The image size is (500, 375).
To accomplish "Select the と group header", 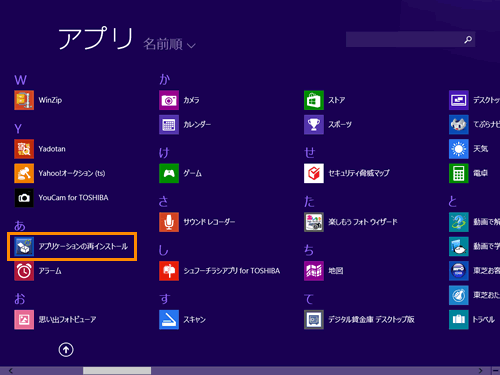I will tap(452, 201).
